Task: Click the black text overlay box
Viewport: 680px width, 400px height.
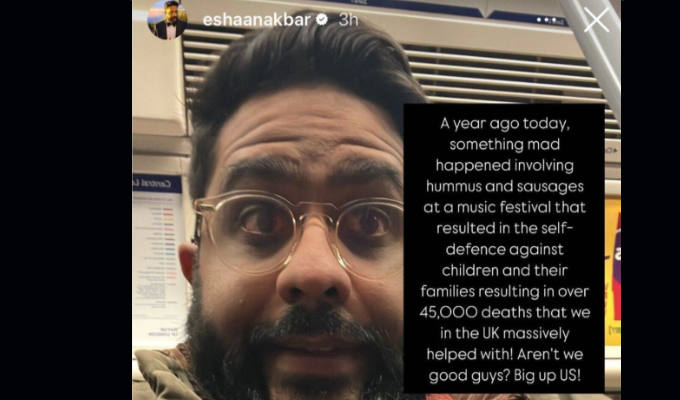Action: (x=504, y=248)
